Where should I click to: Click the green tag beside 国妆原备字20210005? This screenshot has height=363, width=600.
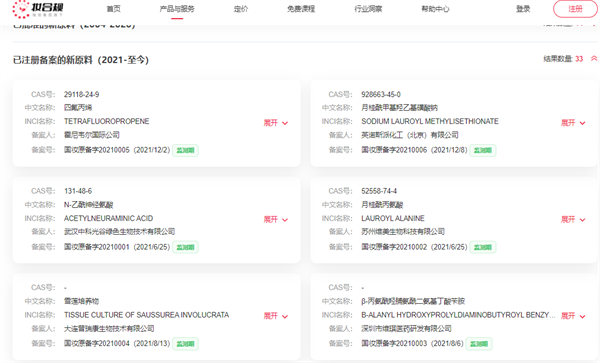[185, 150]
